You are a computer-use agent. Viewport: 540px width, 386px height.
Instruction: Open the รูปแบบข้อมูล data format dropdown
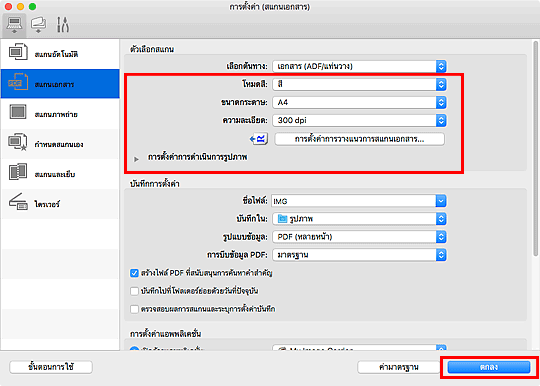[359, 237]
